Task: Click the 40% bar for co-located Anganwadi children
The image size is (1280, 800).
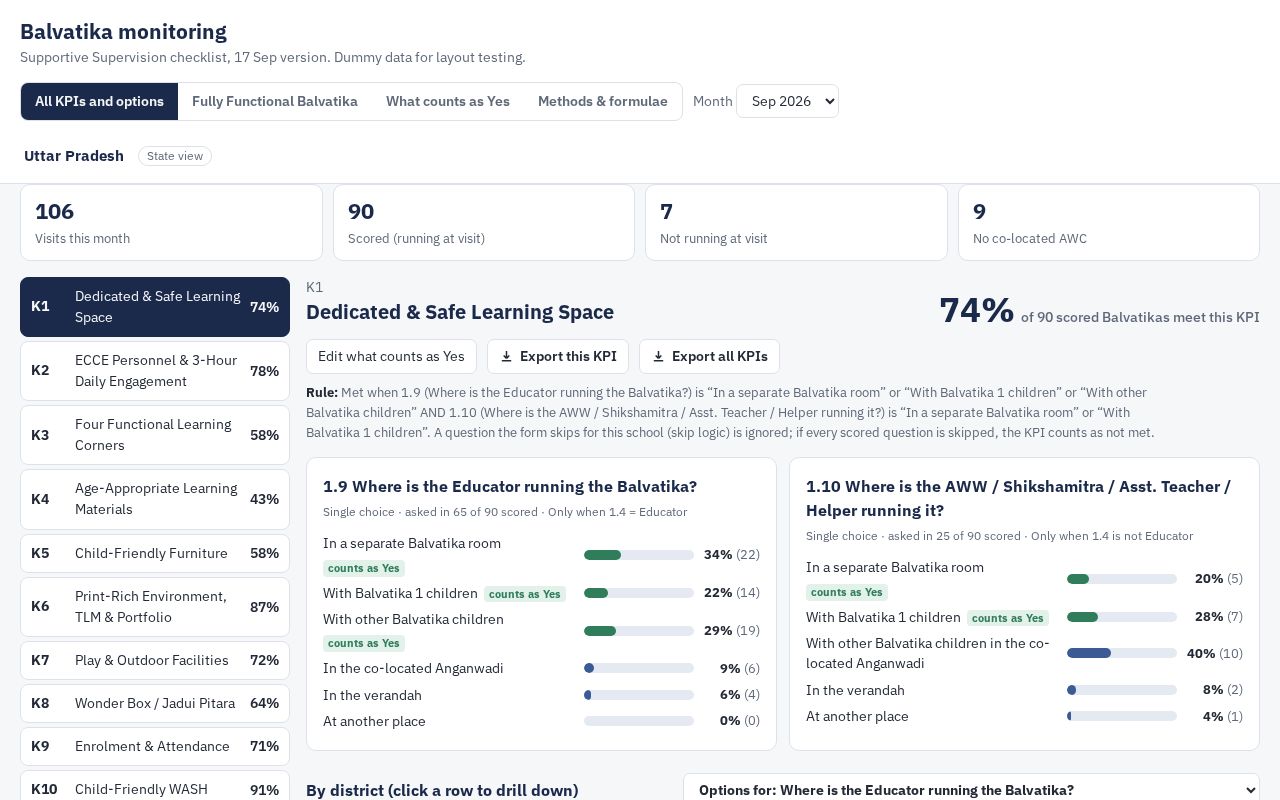Action: (1122, 653)
